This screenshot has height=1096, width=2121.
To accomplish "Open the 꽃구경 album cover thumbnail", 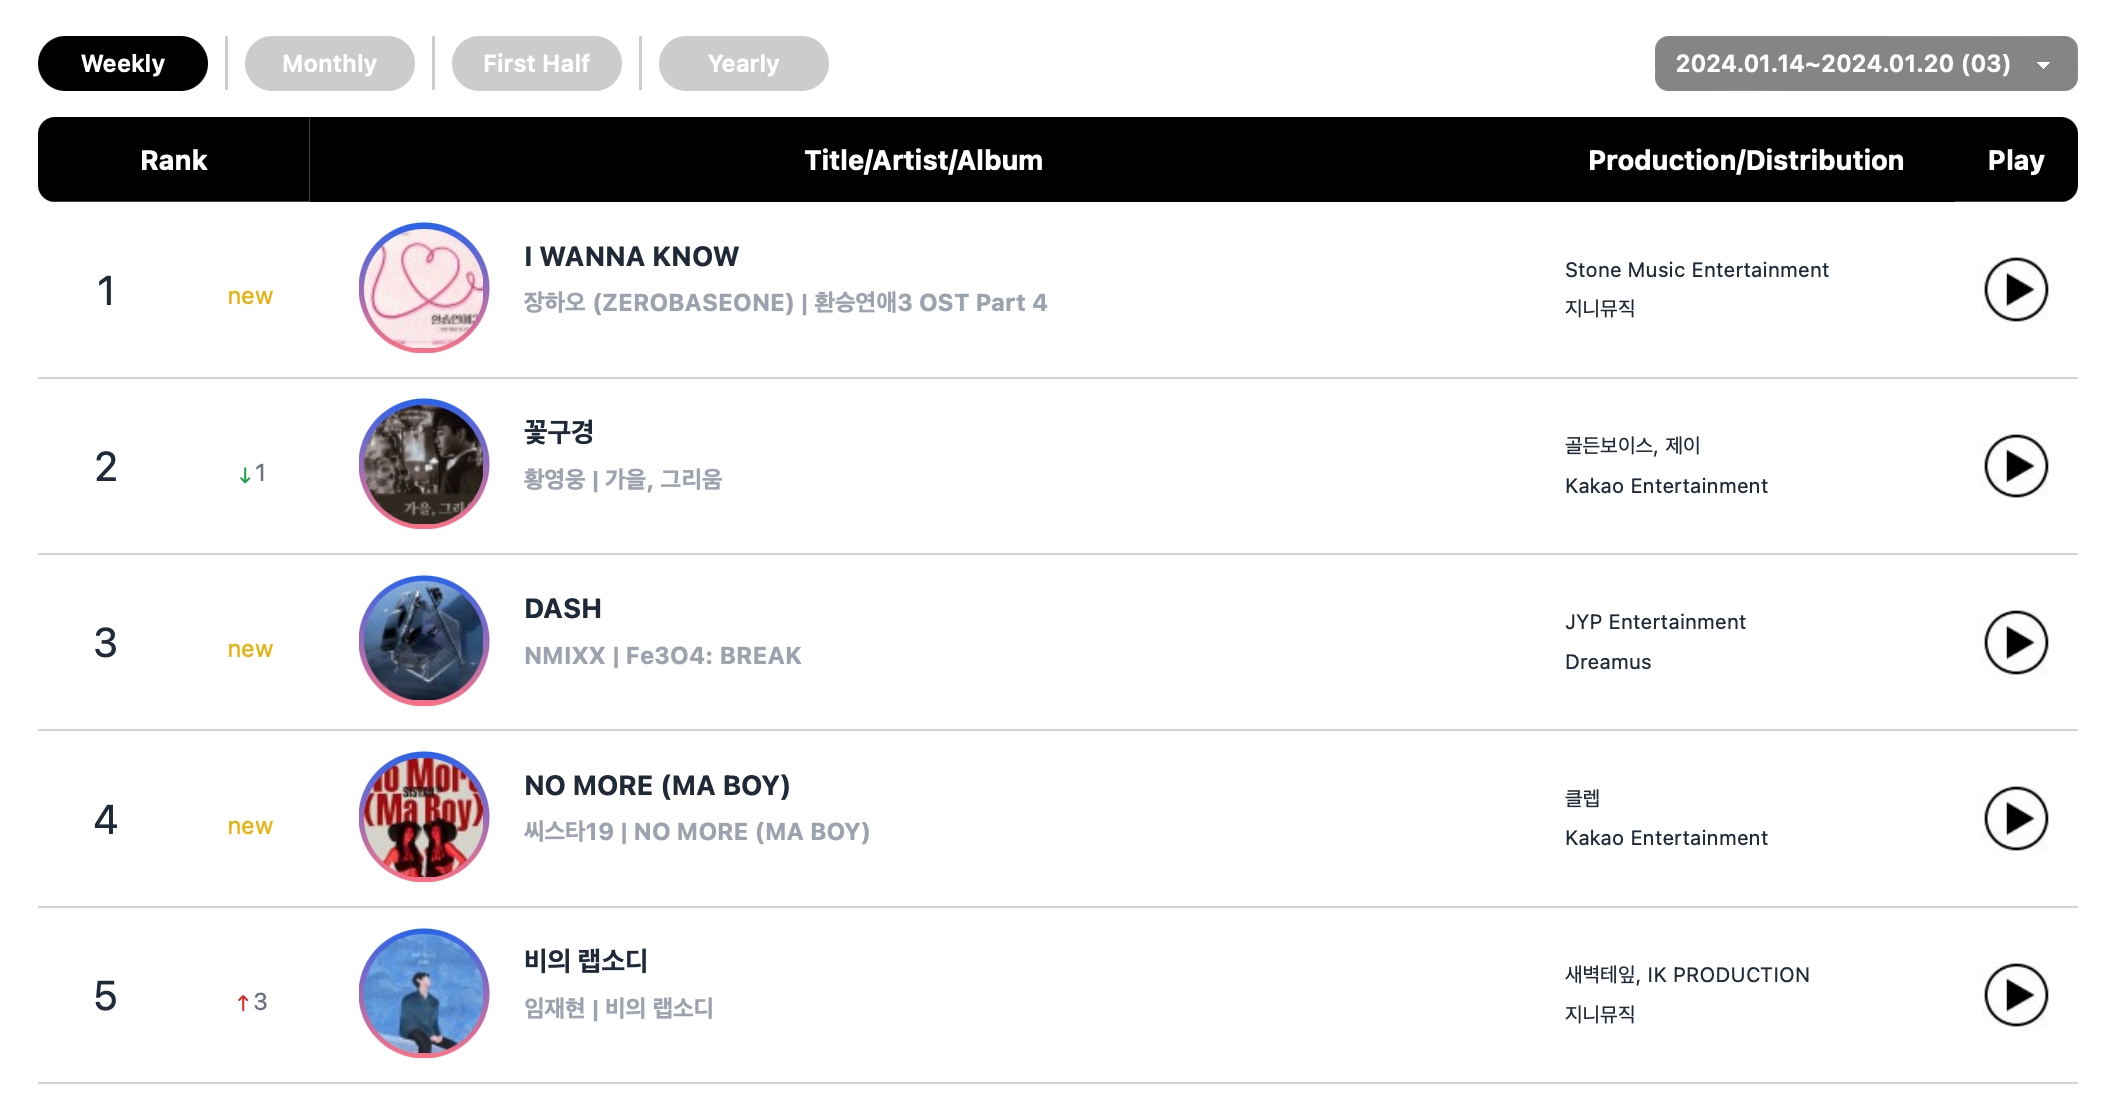I will click(424, 464).
